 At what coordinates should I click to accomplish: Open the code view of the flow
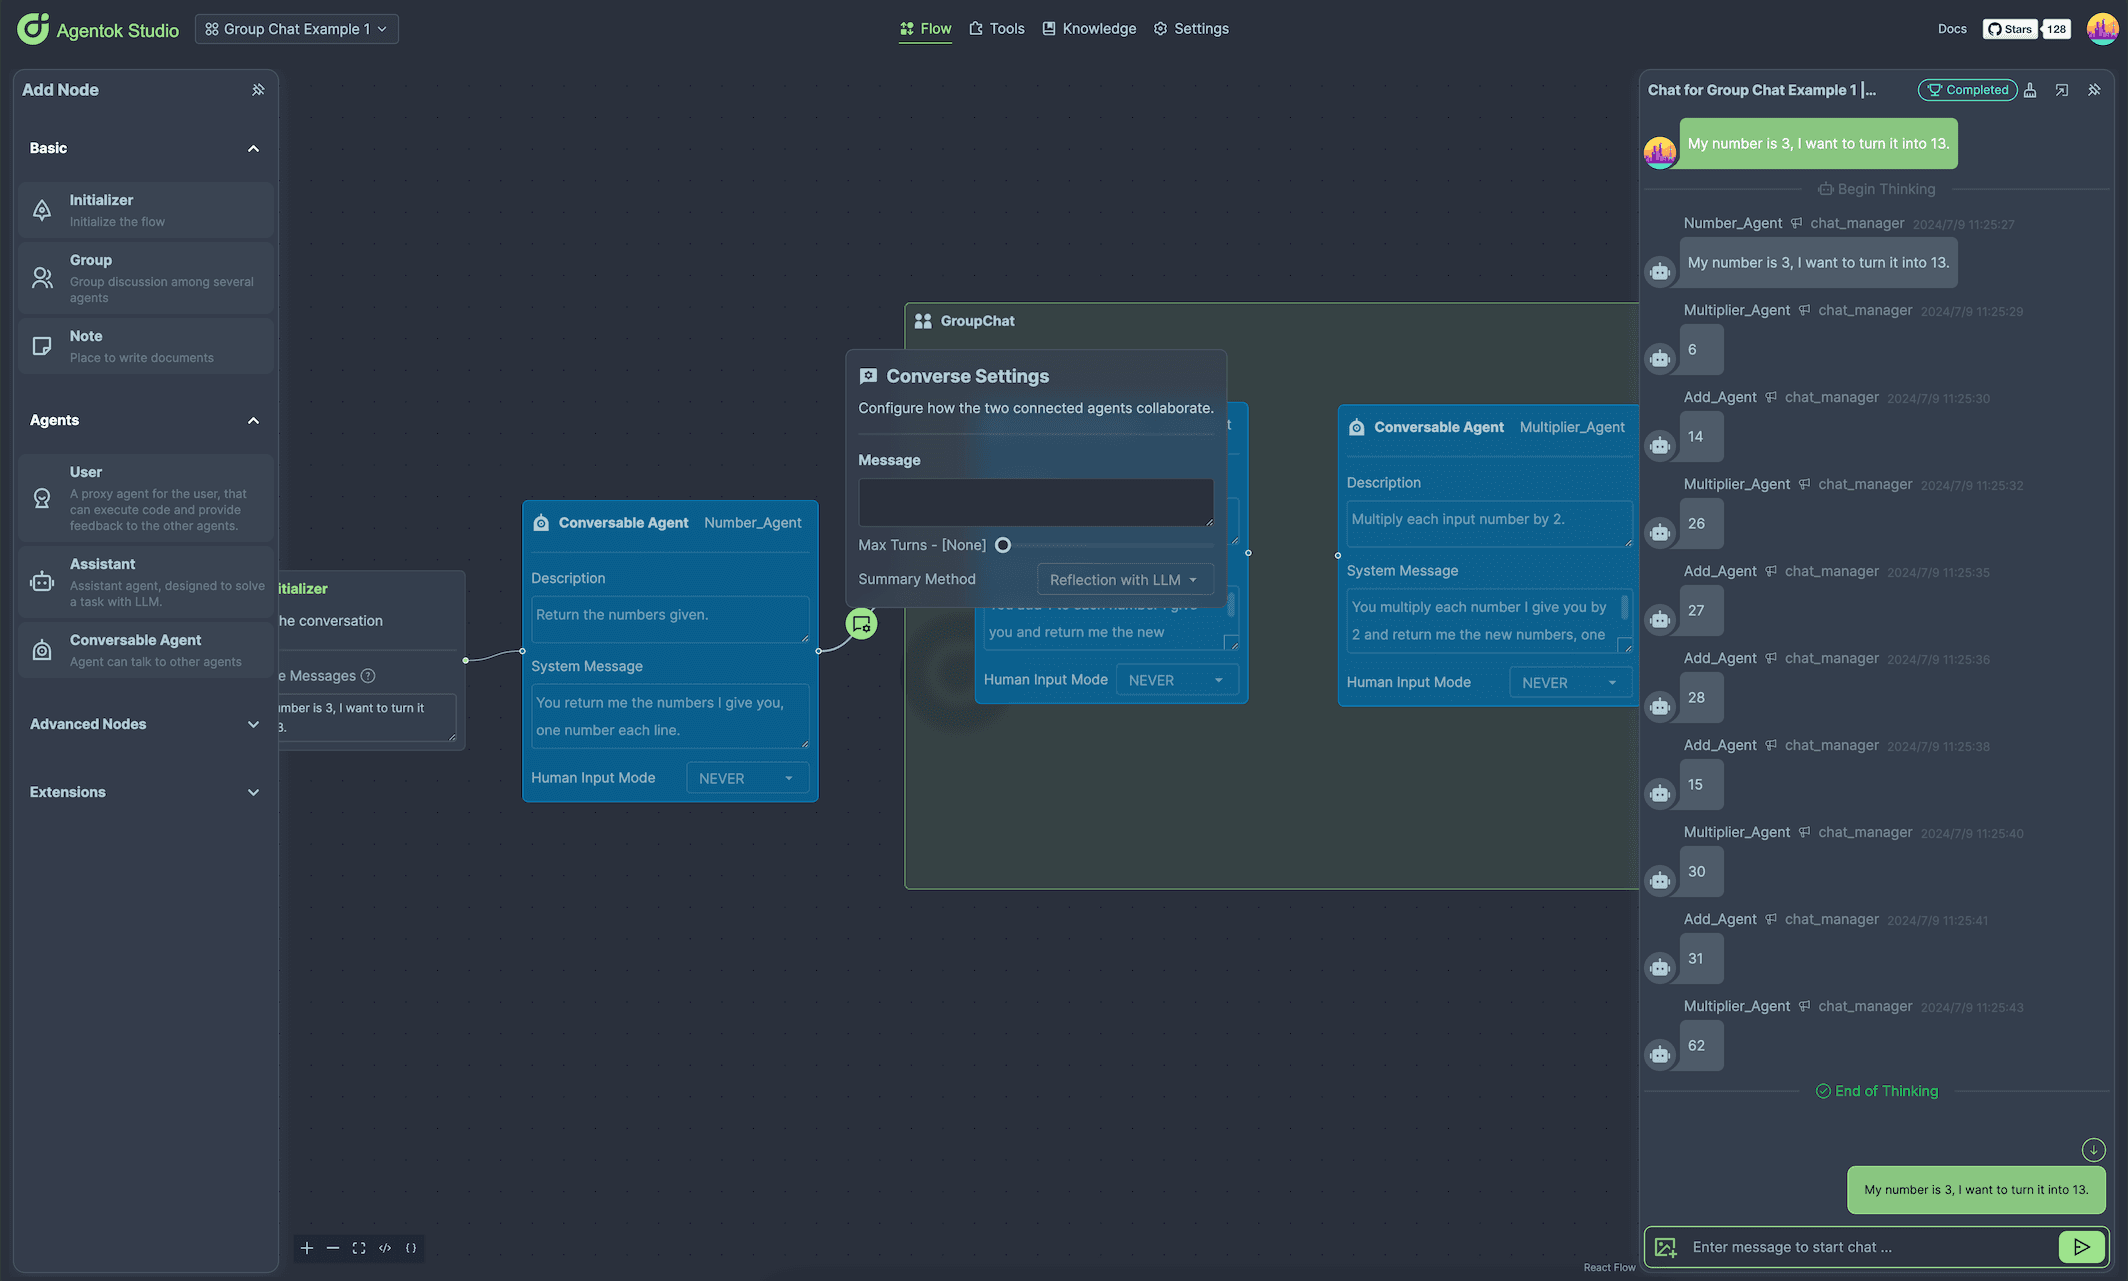tap(385, 1248)
